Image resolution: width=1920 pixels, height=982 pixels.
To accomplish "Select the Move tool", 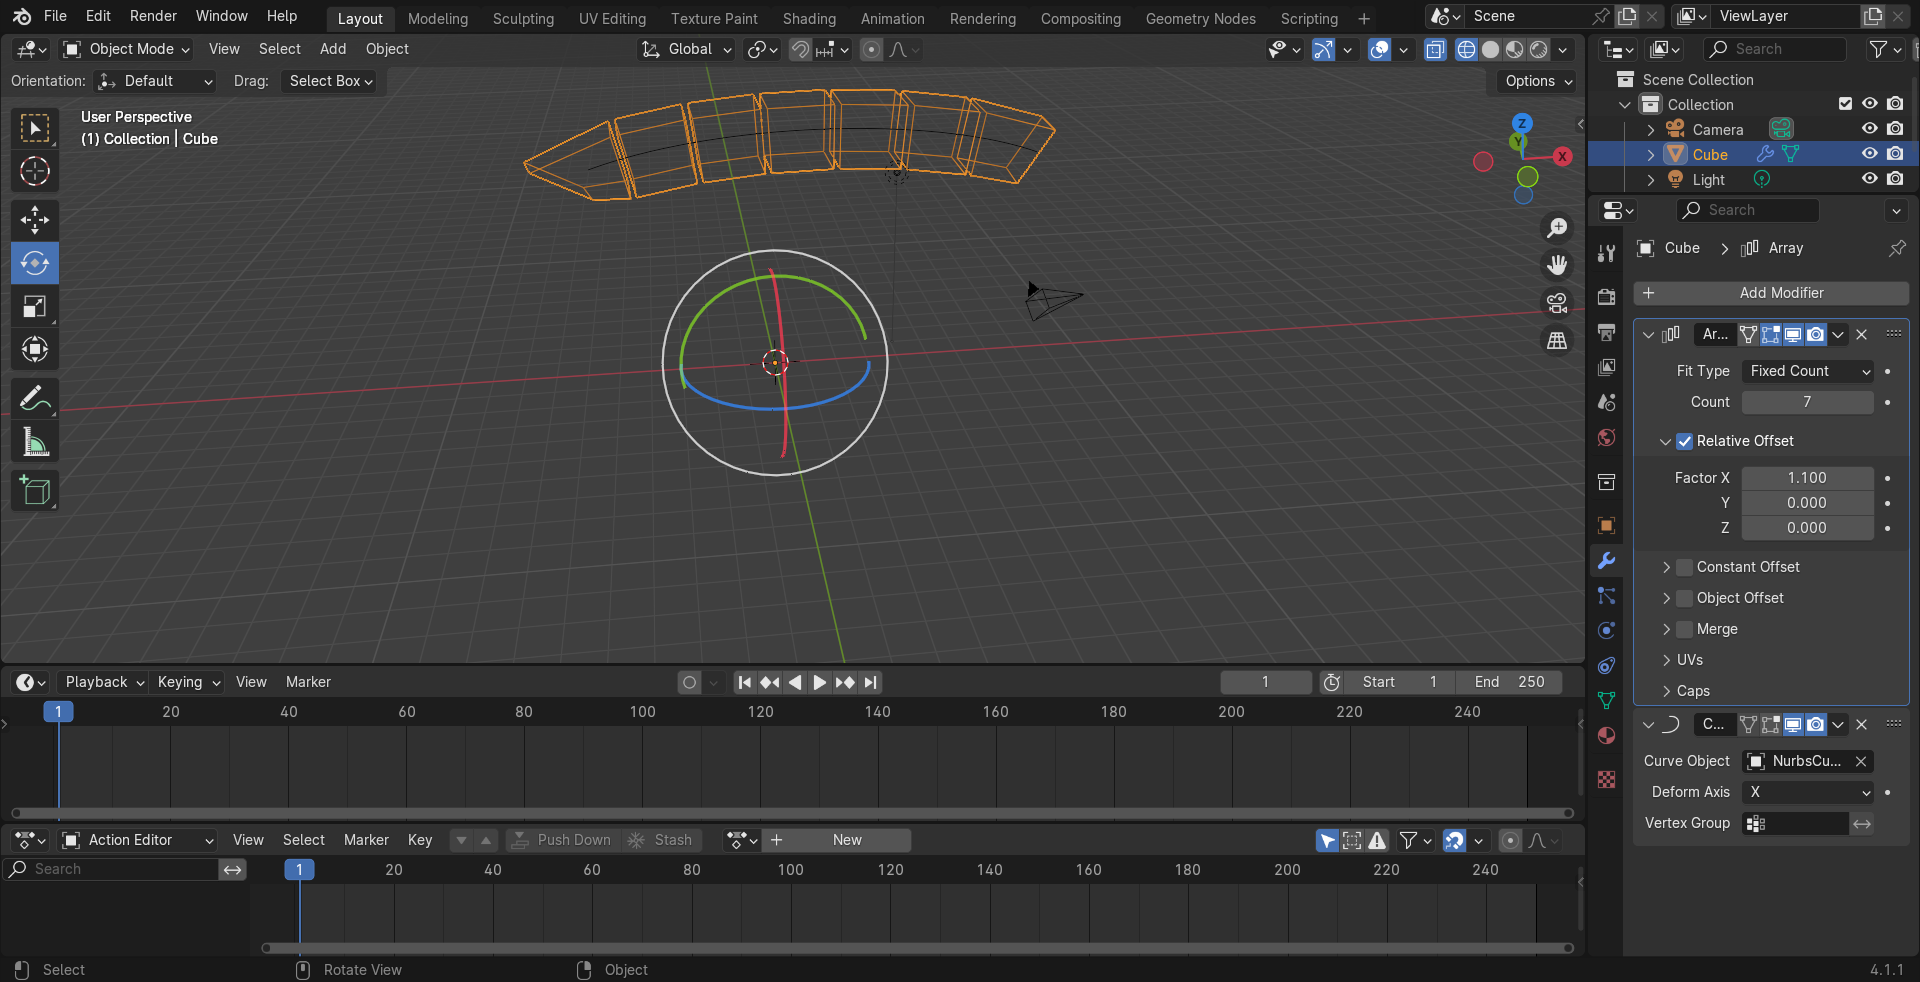I will 35,220.
